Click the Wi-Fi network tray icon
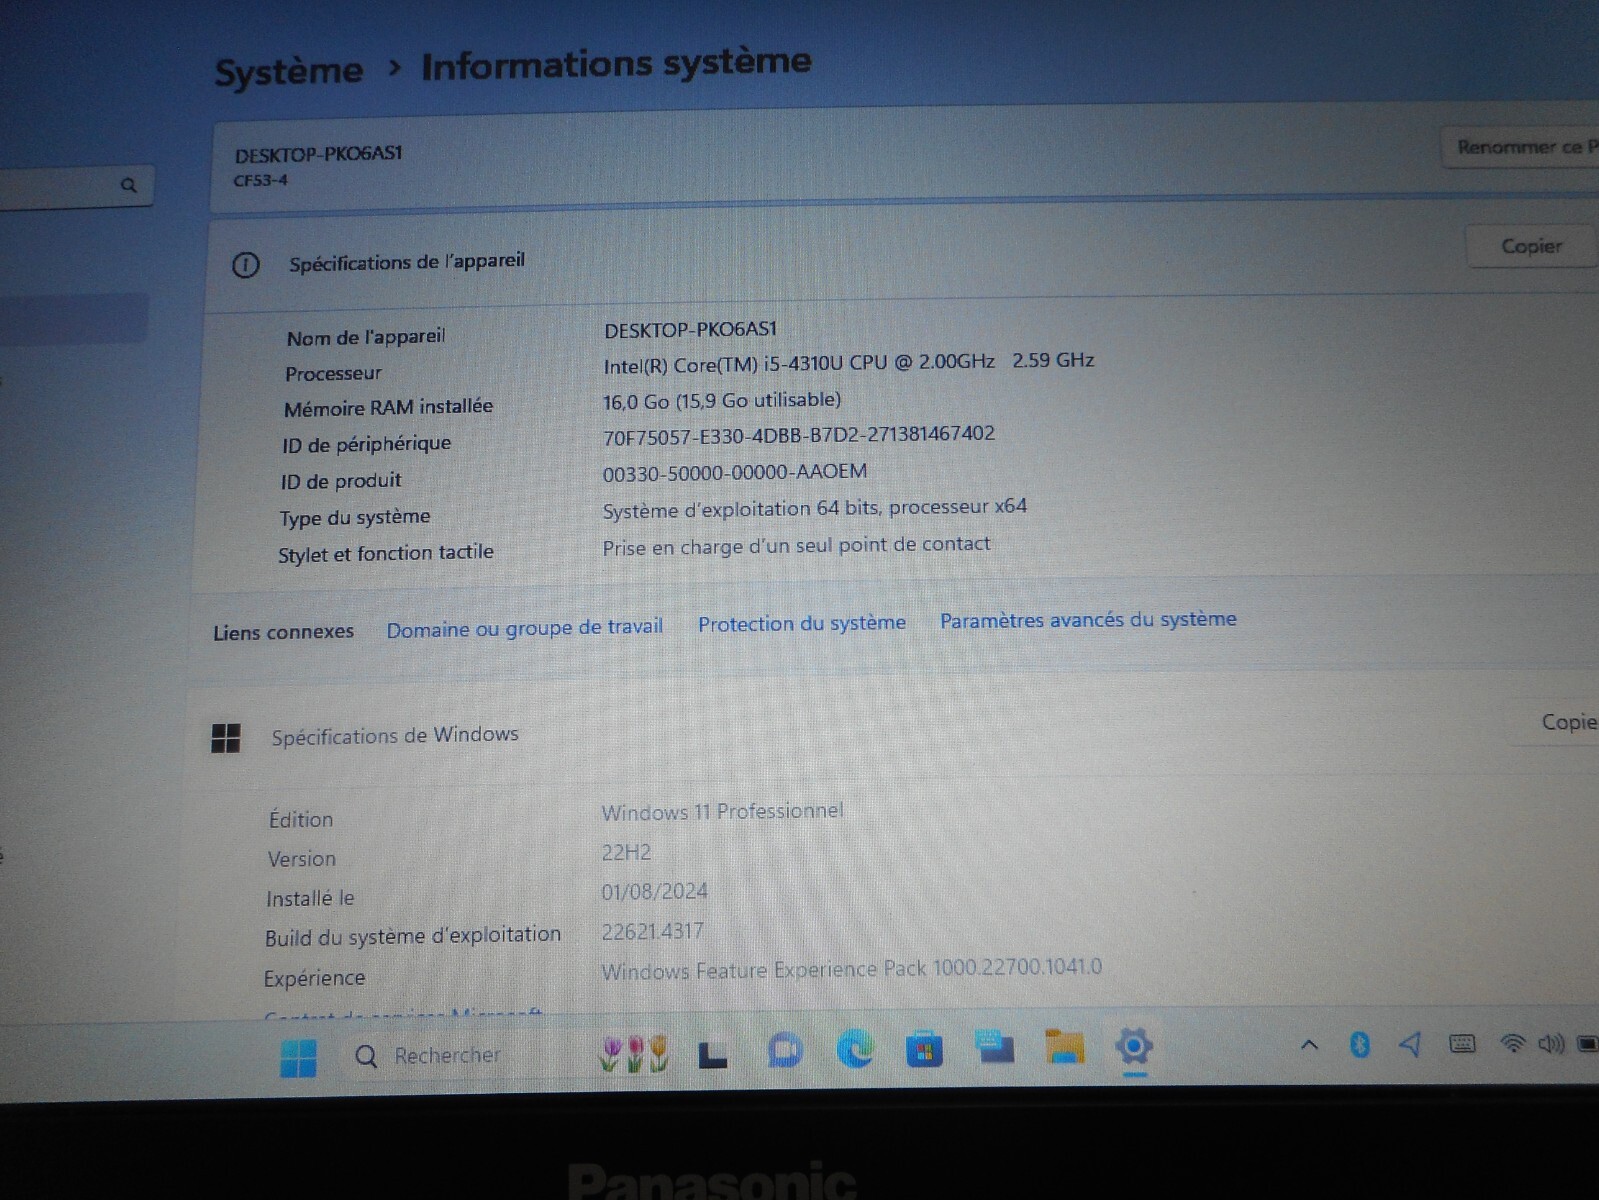The height and width of the screenshot is (1200, 1599). 1513,1044
